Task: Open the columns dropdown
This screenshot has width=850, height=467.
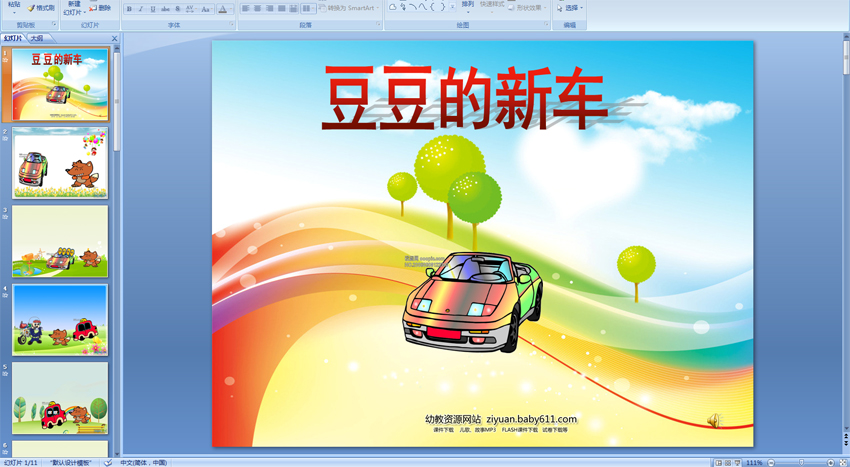Action: pyautogui.click(x=308, y=9)
